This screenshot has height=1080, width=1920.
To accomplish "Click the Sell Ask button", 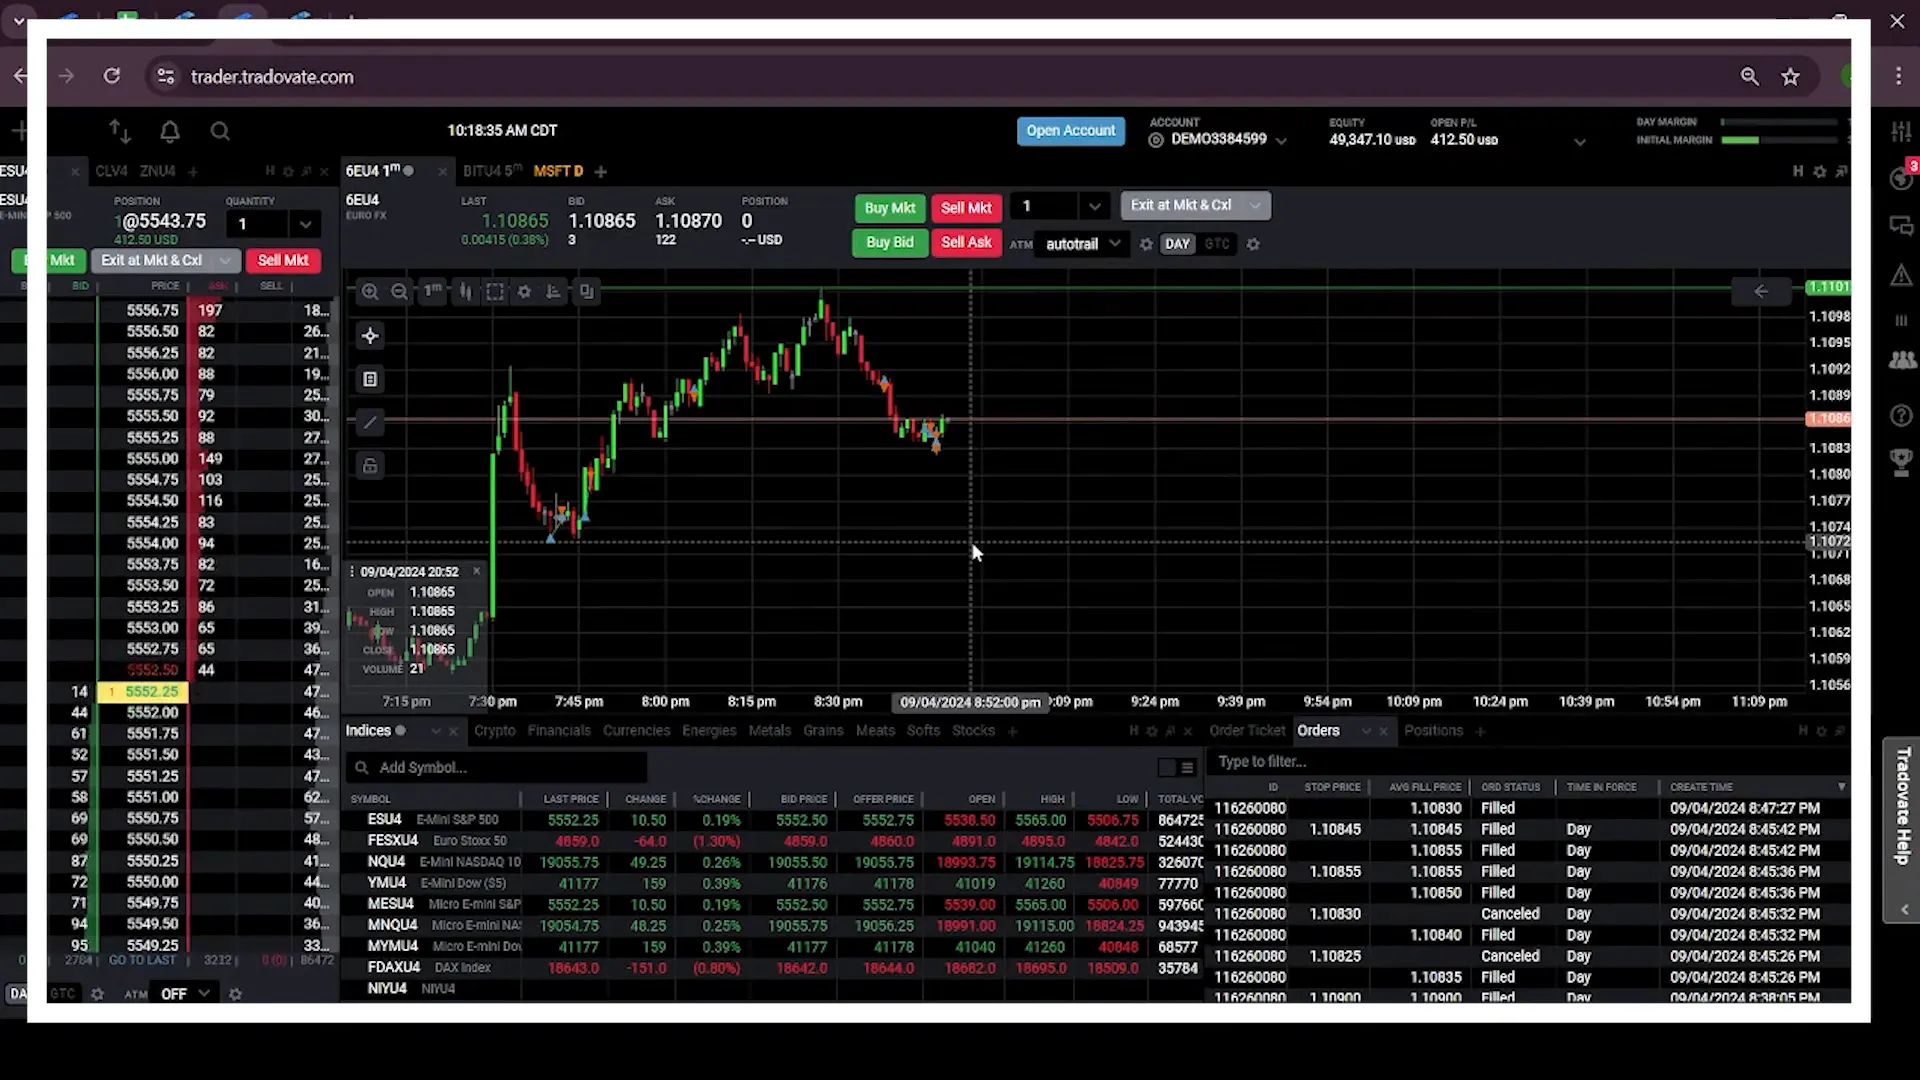I will pyautogui.click(x=966, y=242).
